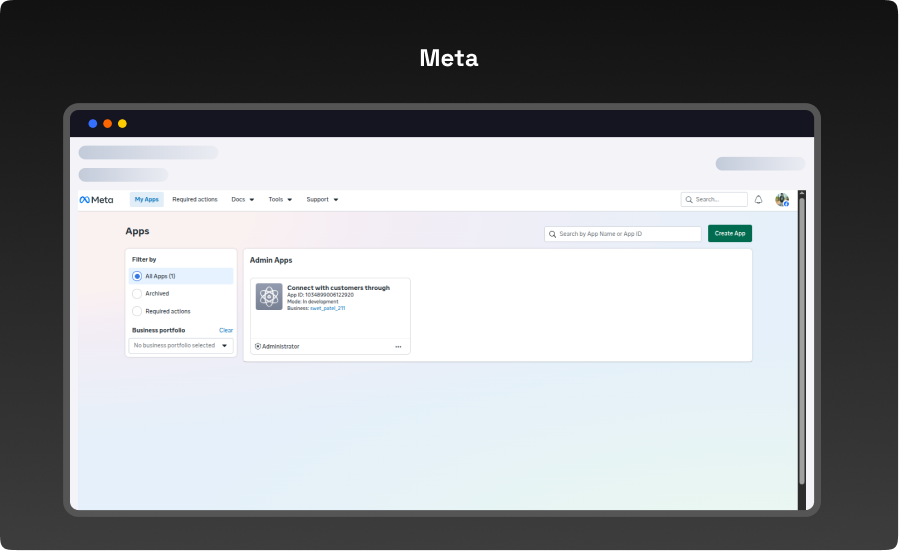Screen dimensions: 899x551
Task: Click the yellow window dot
Action: point(122,123)
